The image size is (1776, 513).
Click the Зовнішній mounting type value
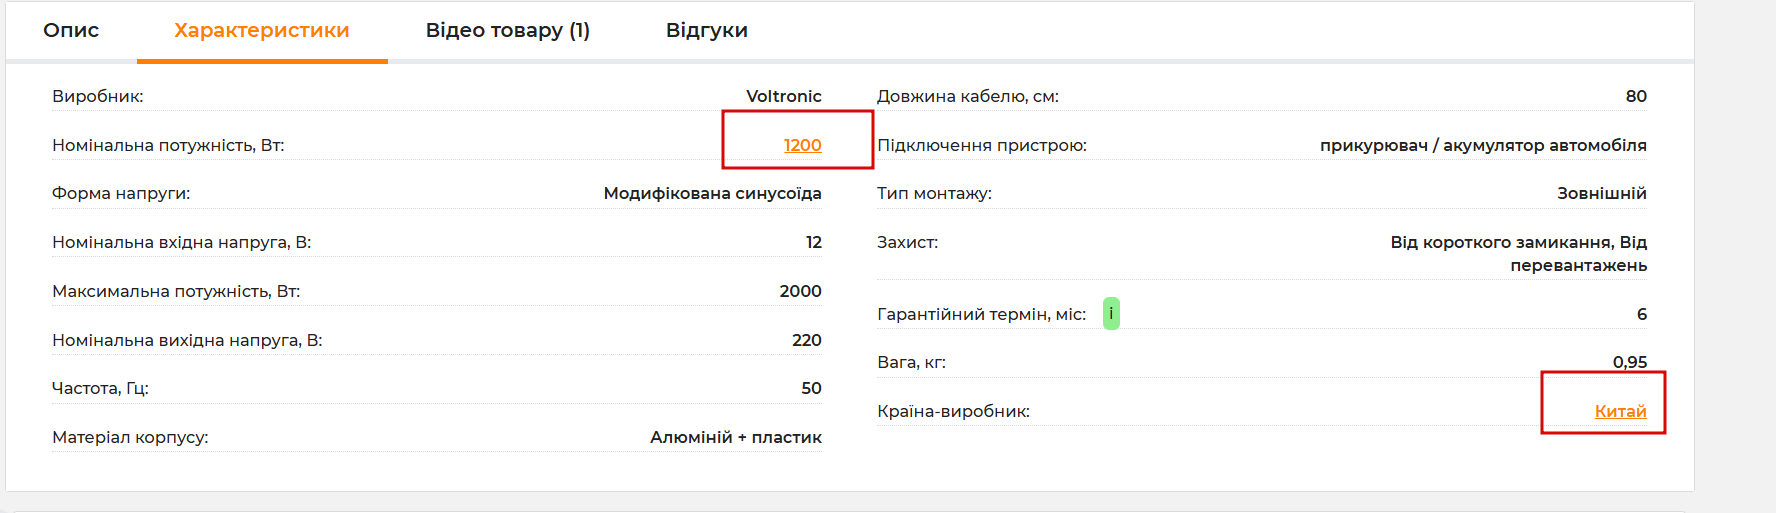pyautogui.click(x=1602, y=193)
